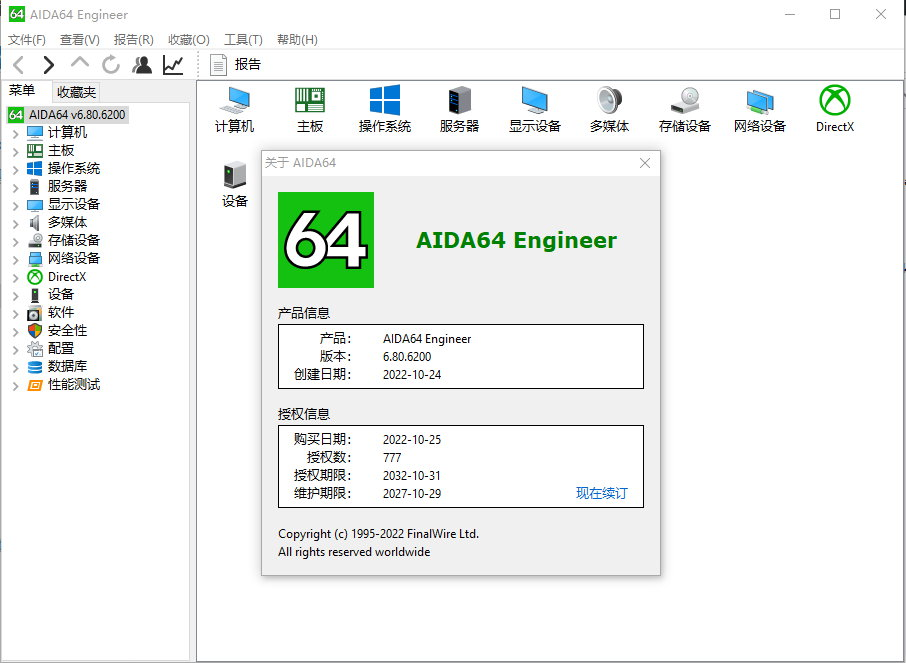Expand the 多媒体 tree node arrow
906x663 pixels.
coord(16,224)
